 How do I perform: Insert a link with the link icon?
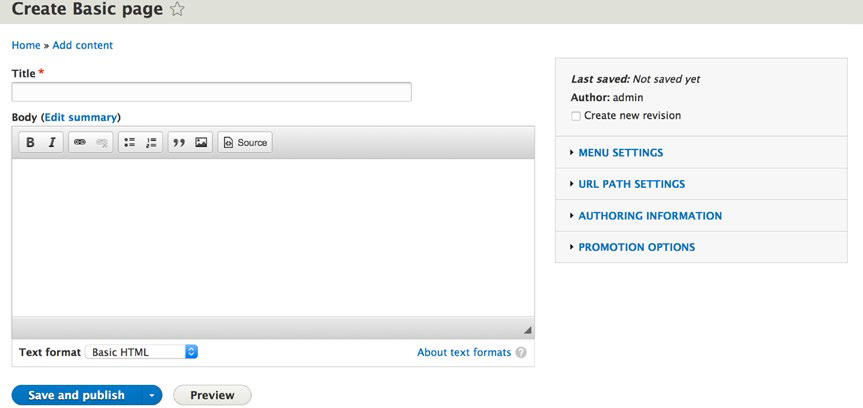coord(80,142)
